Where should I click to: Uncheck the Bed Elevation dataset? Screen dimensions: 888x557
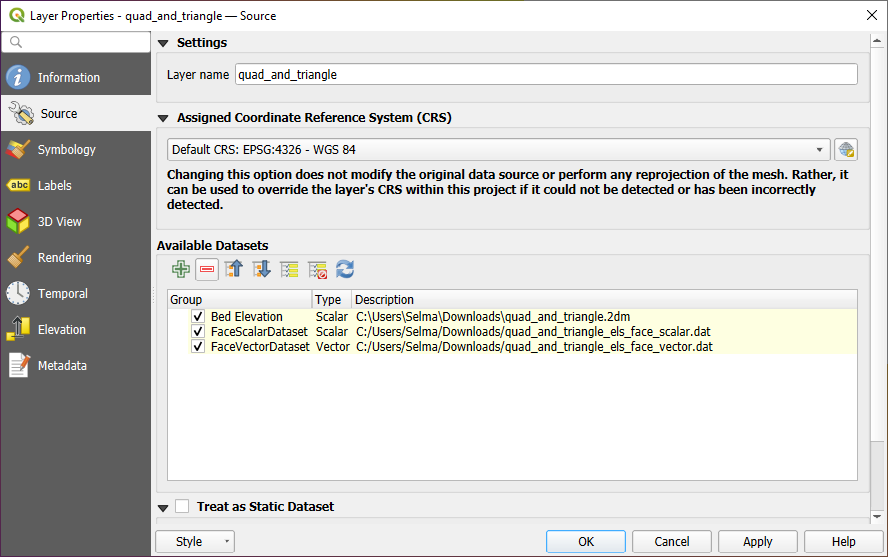pos(198,317)
